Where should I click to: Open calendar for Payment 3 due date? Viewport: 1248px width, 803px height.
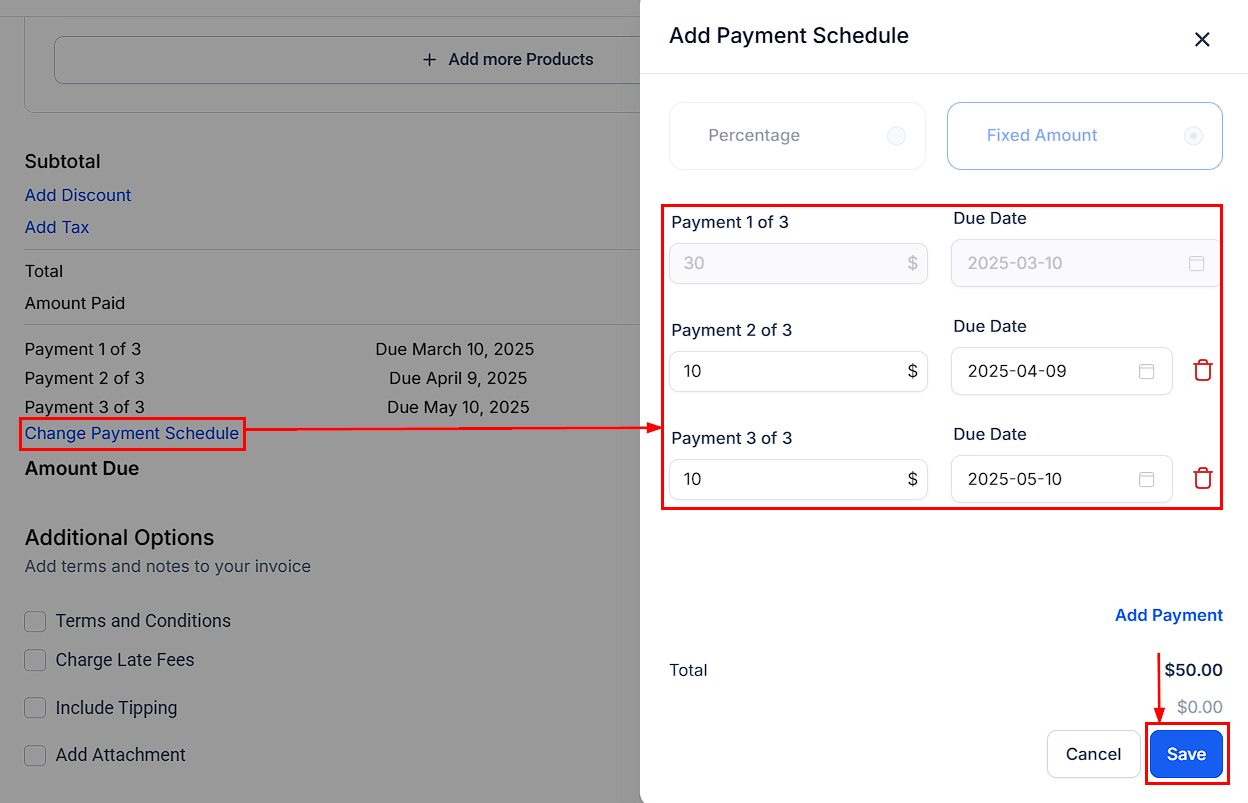pyautogui.click(x=1146, y=479)
